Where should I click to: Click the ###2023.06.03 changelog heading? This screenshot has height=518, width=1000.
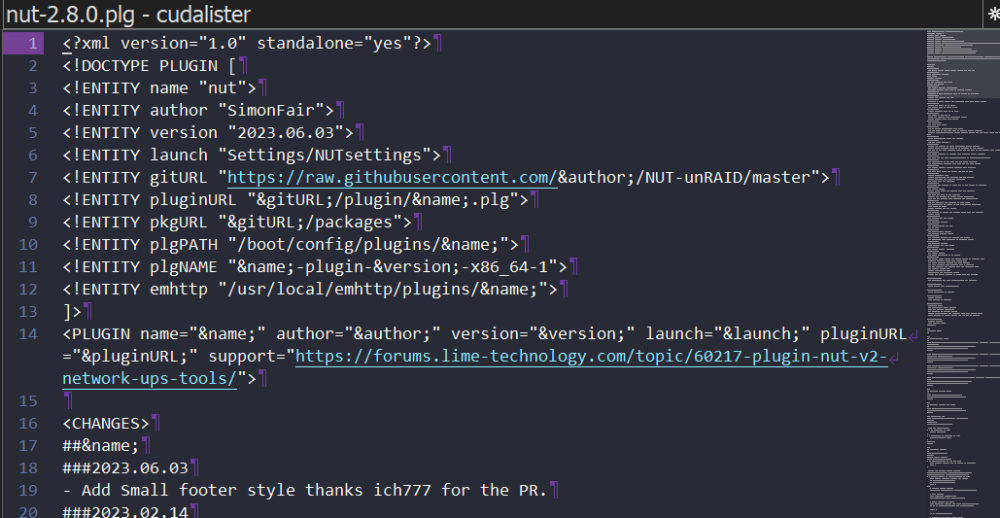pyautogui.click(x=125, y=468)
